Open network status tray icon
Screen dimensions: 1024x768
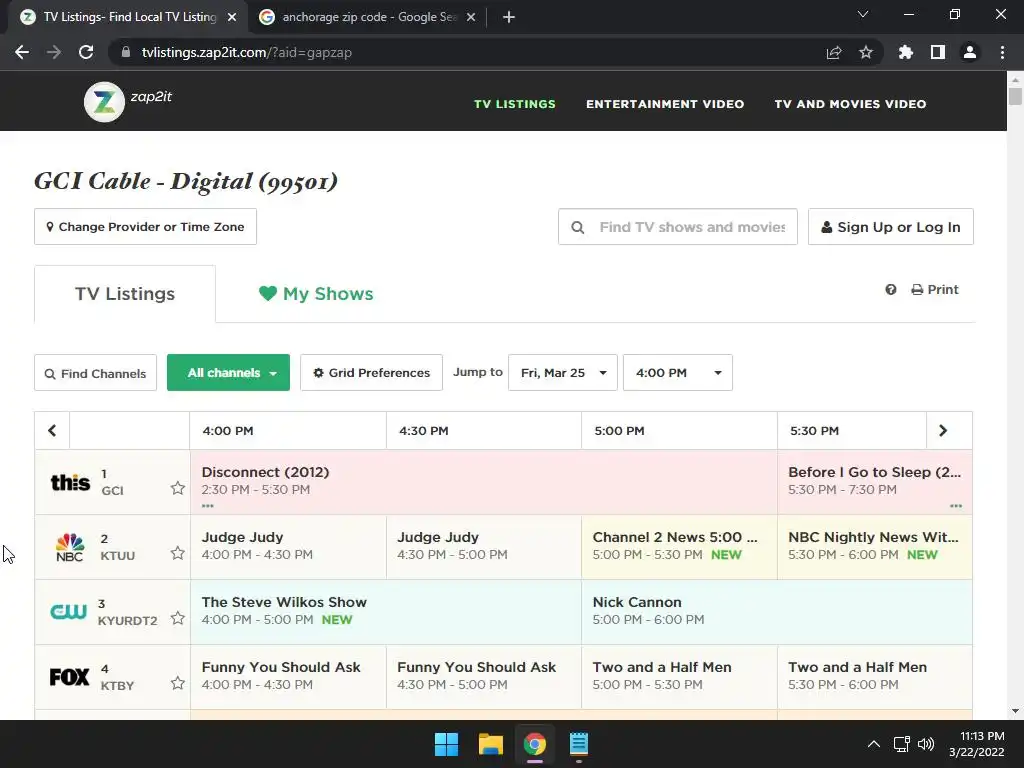(902, 744)
